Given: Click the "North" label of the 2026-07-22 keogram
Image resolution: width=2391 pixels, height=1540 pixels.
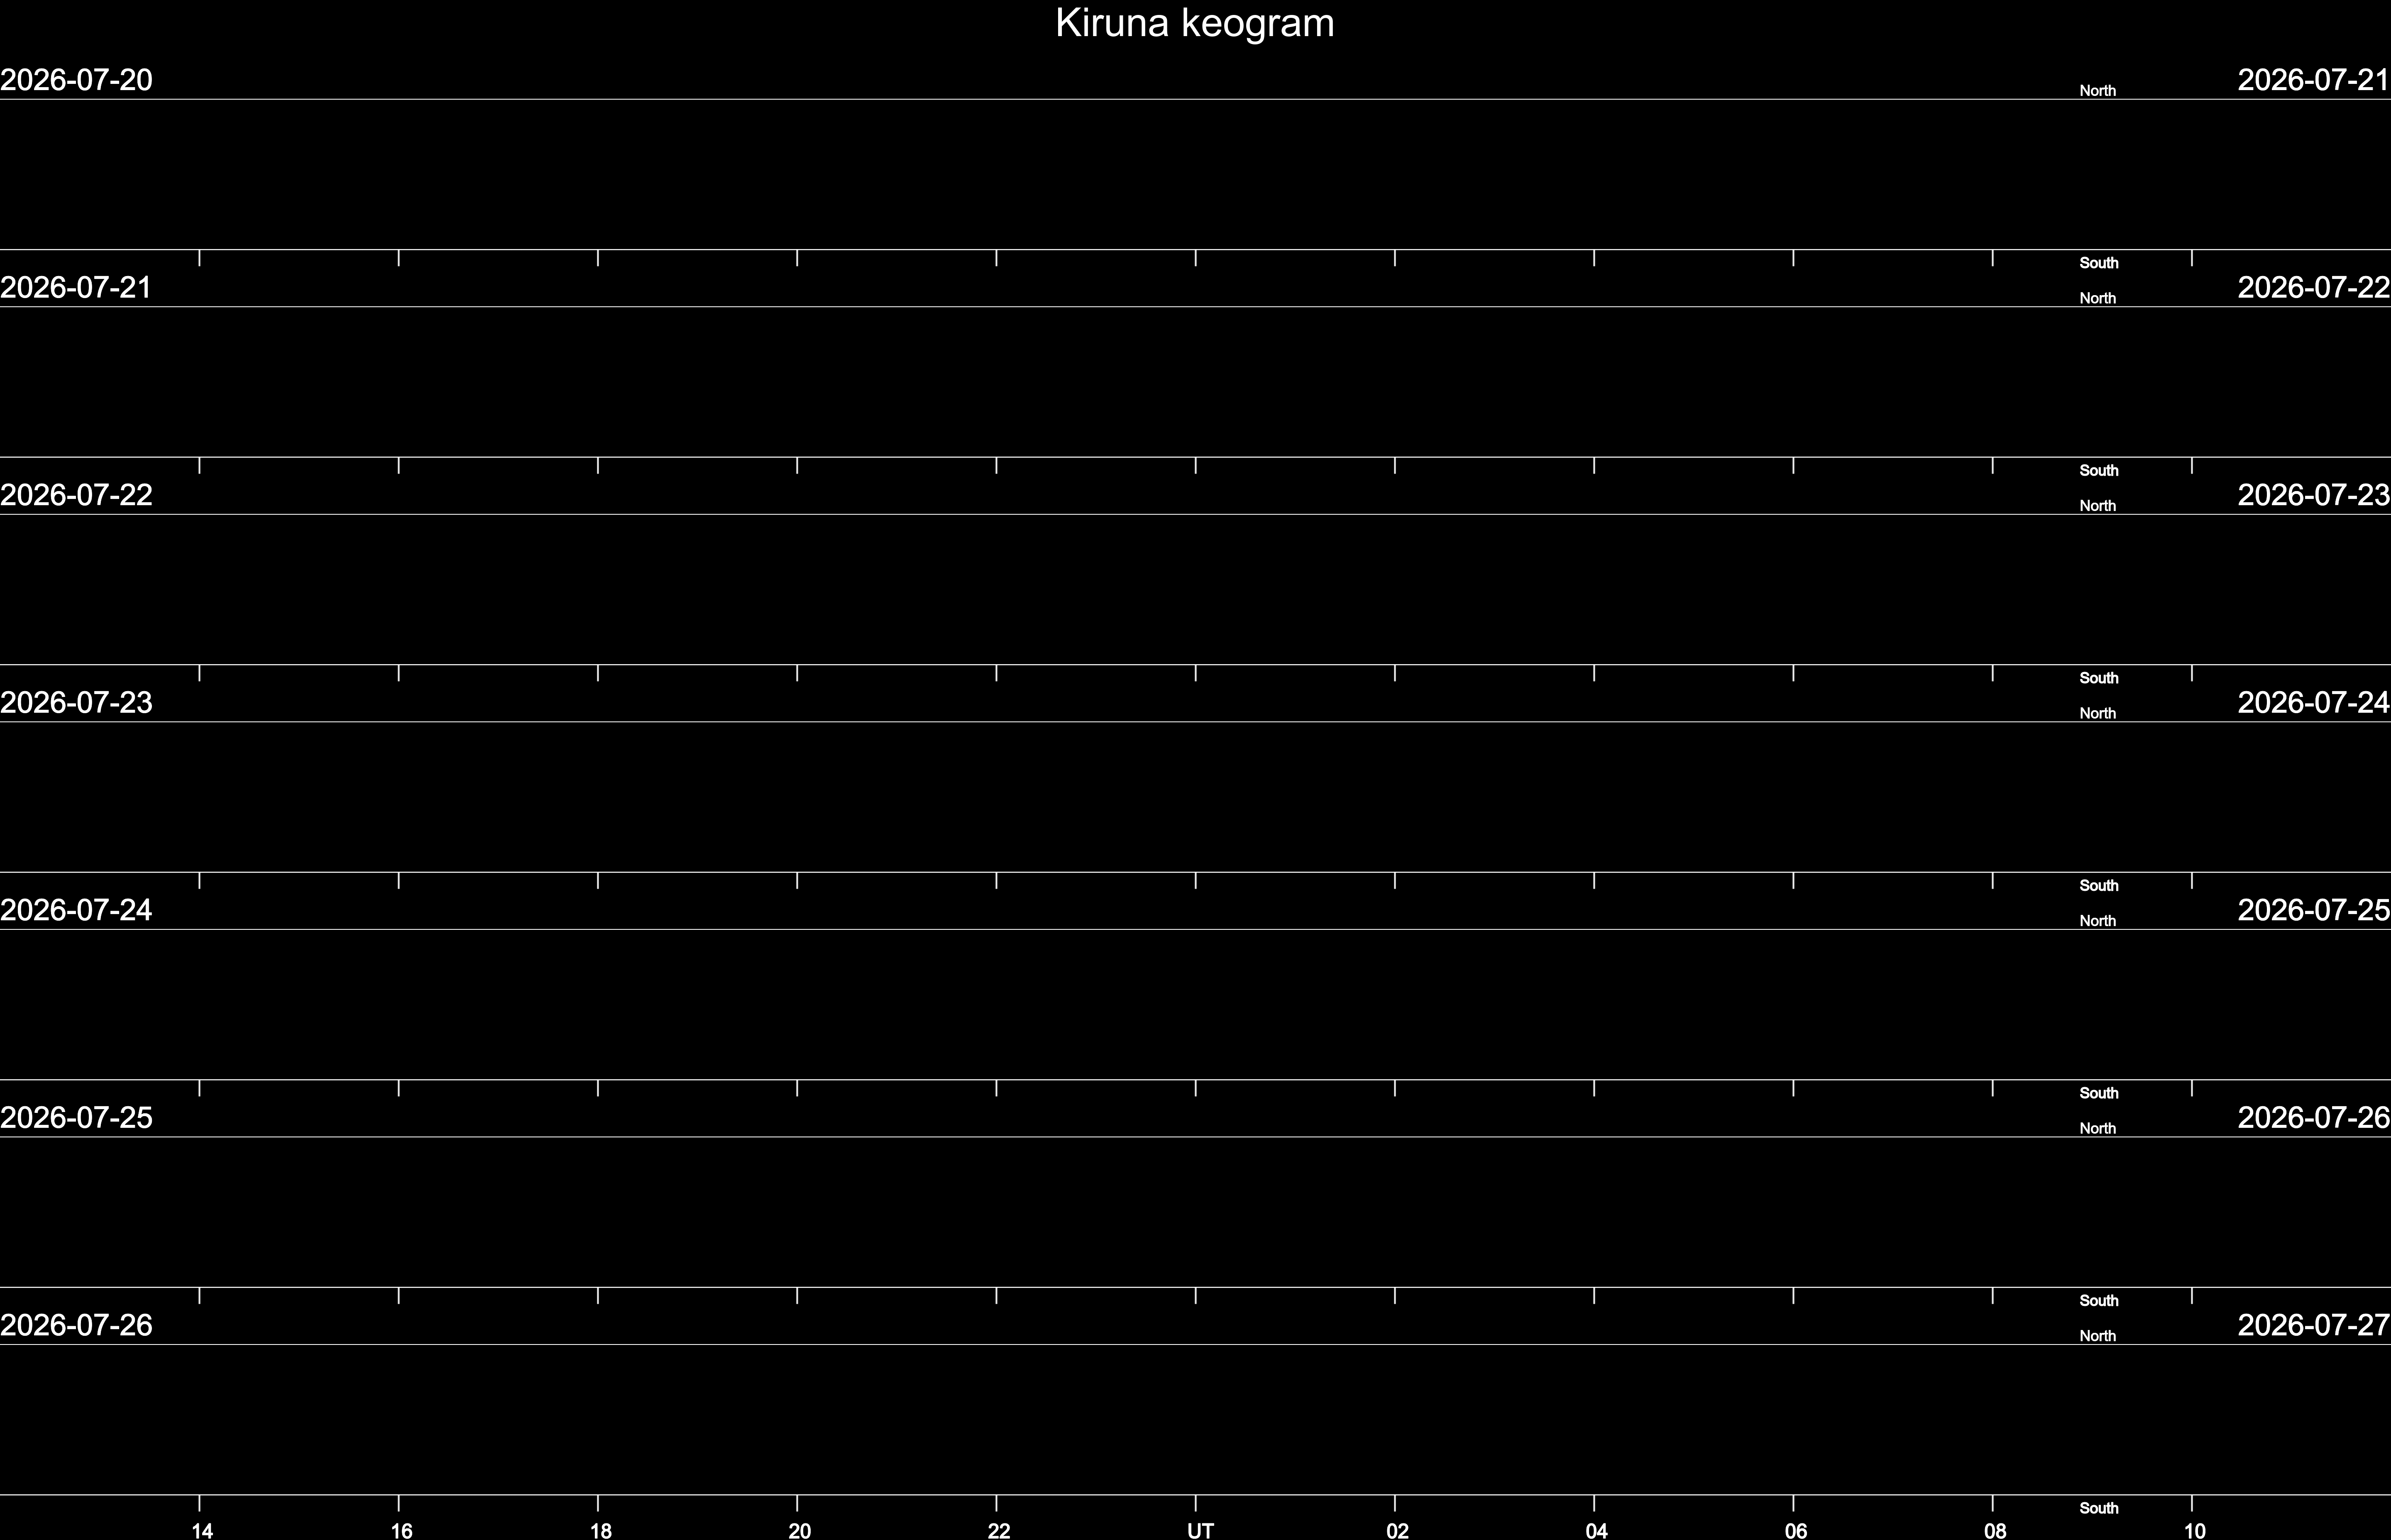Looking at the screenshot, I should [x=2097, y=506].
